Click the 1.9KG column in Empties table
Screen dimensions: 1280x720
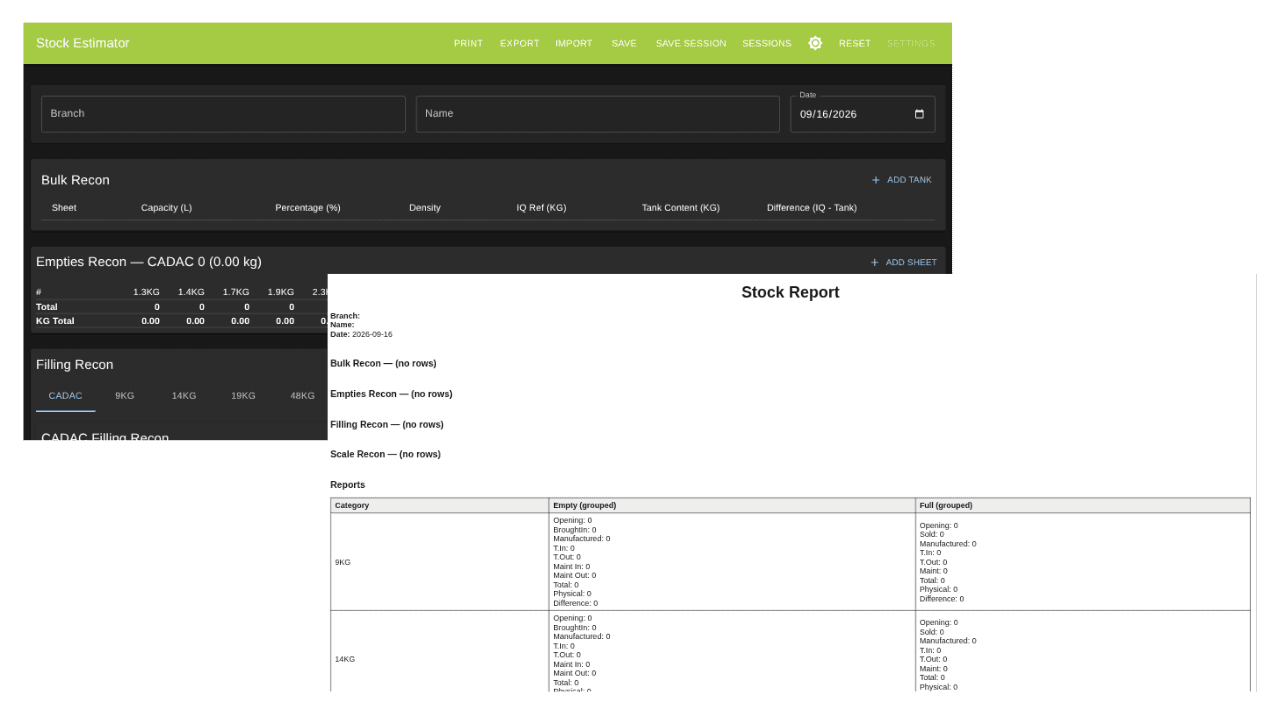coord(281,292)
